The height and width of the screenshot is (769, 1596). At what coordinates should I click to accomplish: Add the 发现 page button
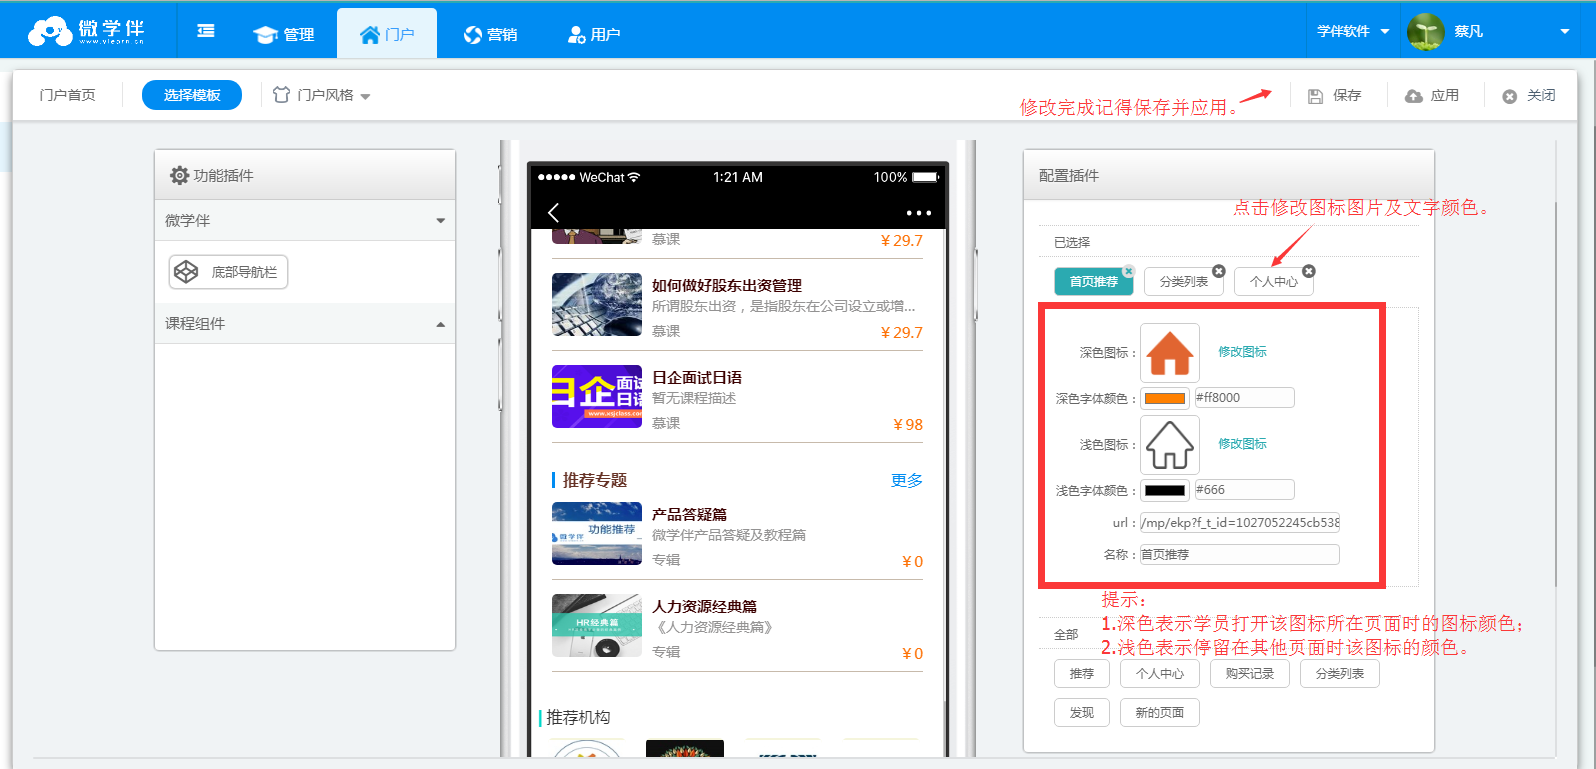pos(1082,713)
